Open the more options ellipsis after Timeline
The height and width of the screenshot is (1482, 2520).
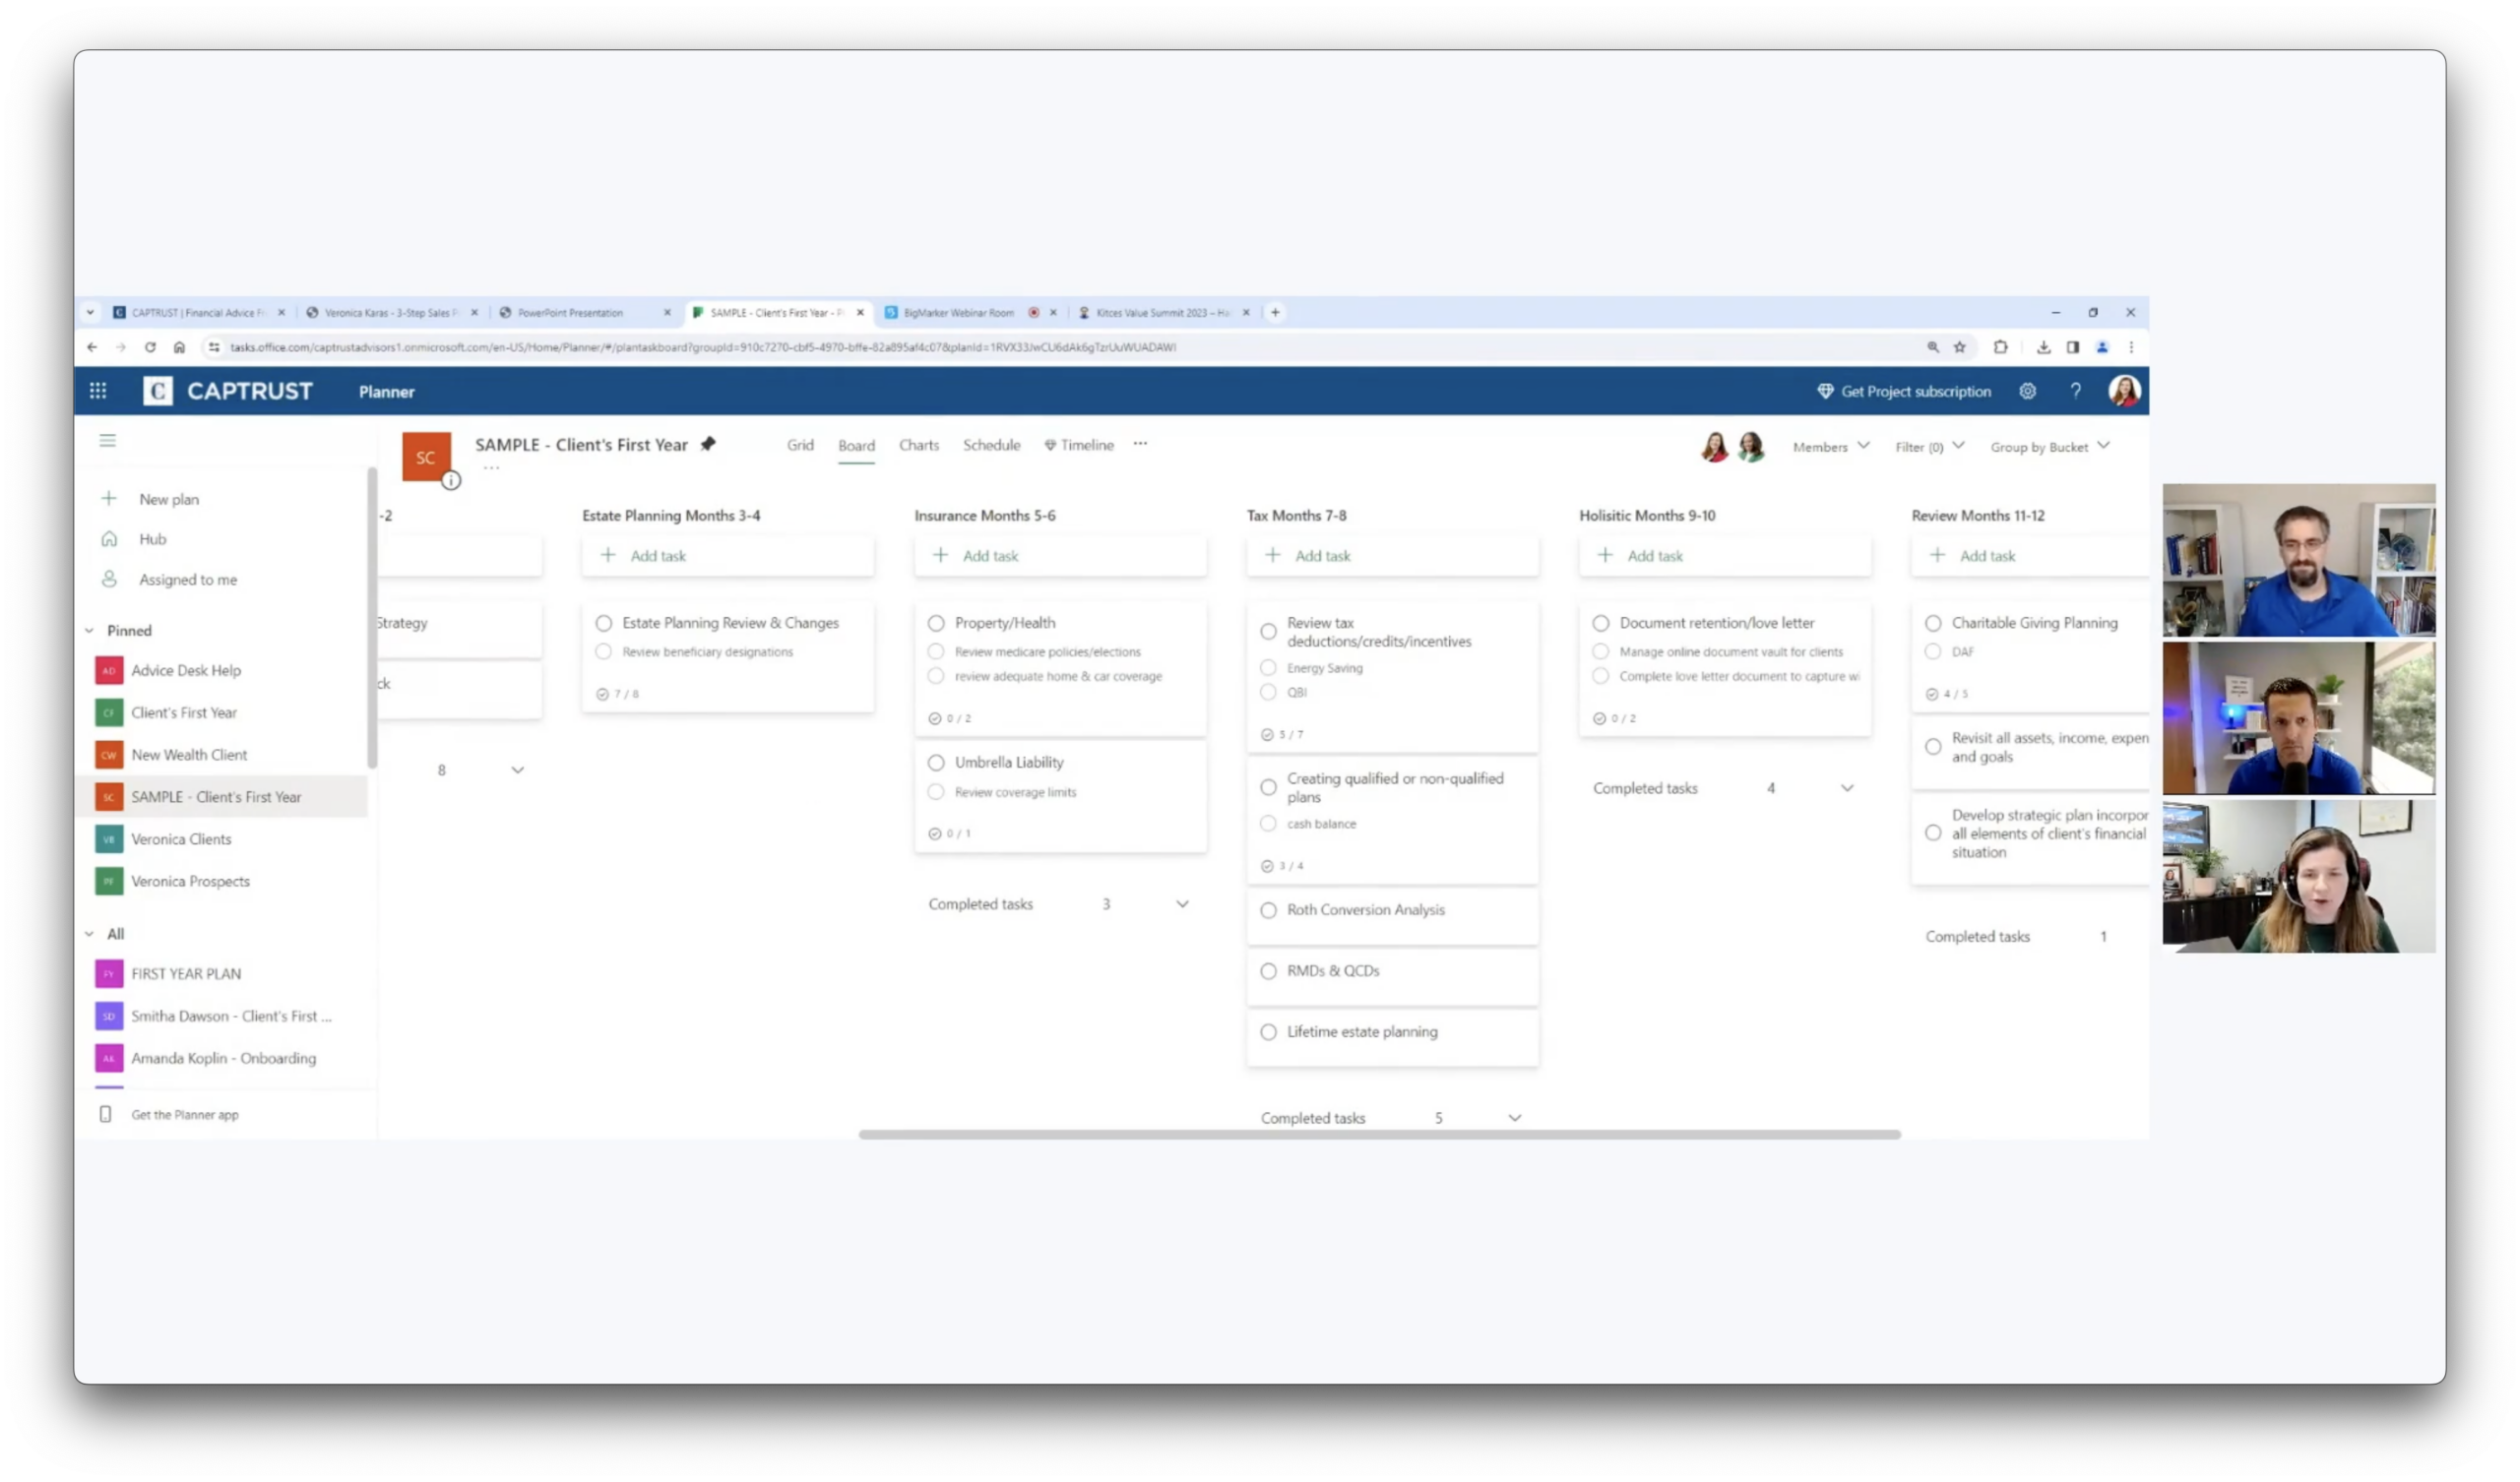pyautogui.click(x=1140, y=444)
